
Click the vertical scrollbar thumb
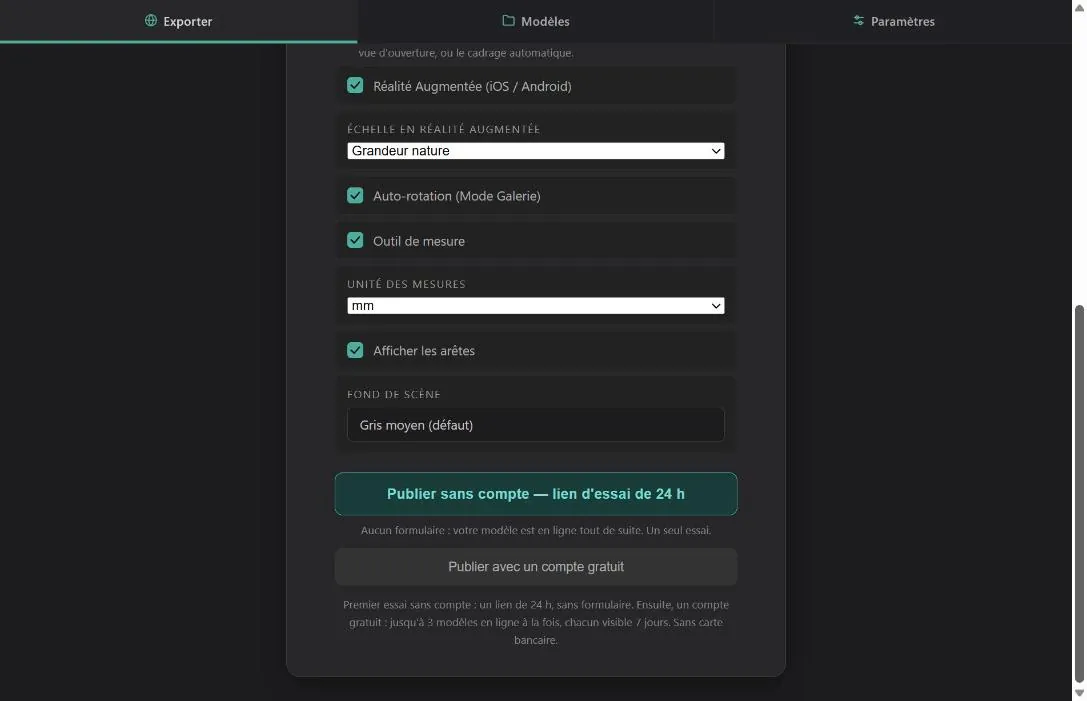pos(1079,494)
